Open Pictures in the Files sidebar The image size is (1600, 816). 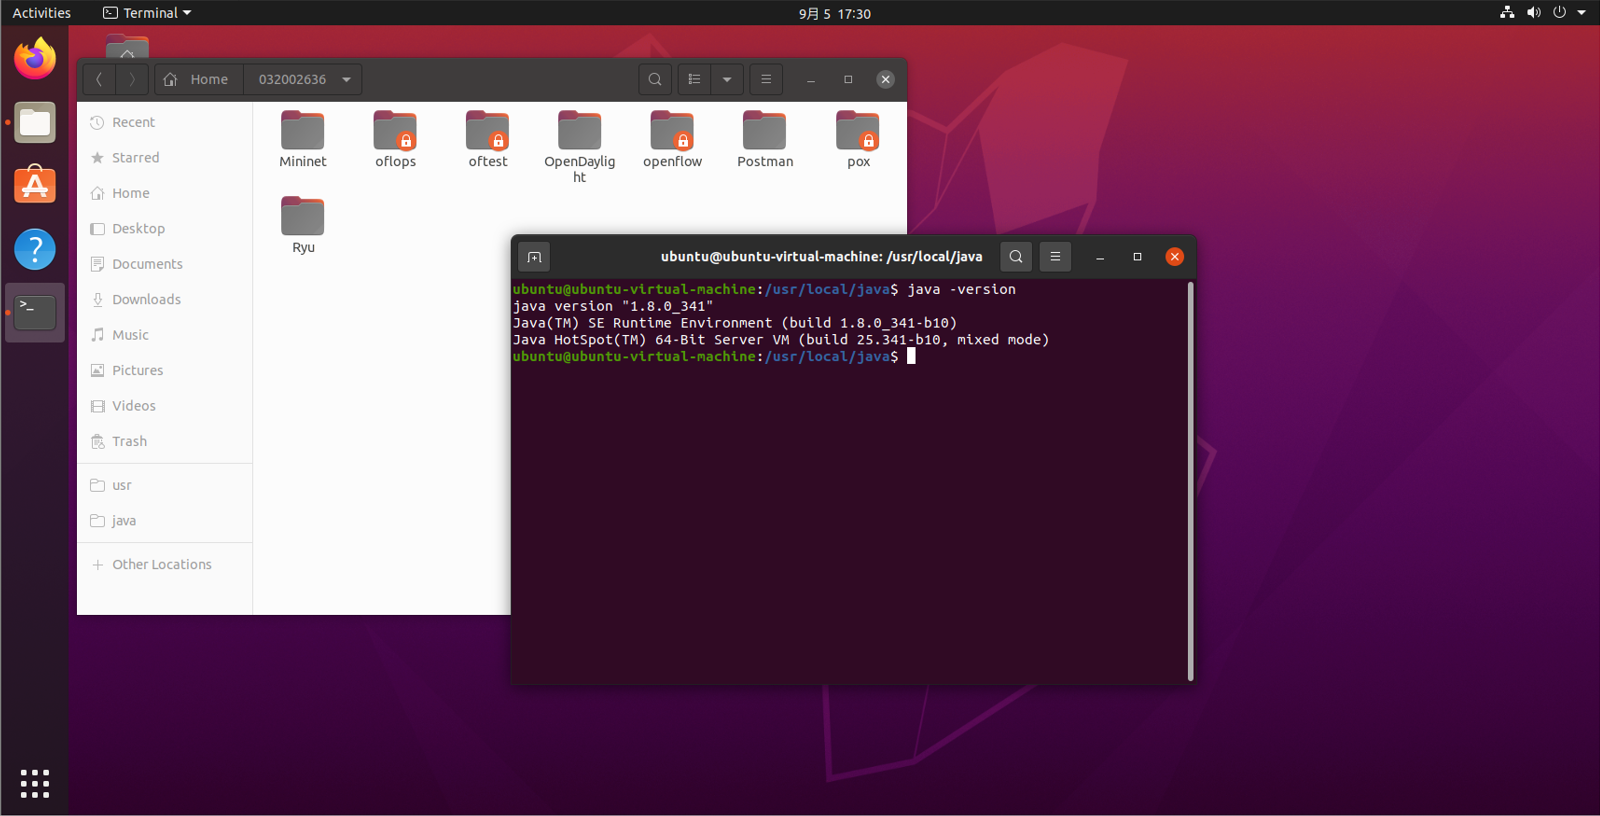(165, 371)
